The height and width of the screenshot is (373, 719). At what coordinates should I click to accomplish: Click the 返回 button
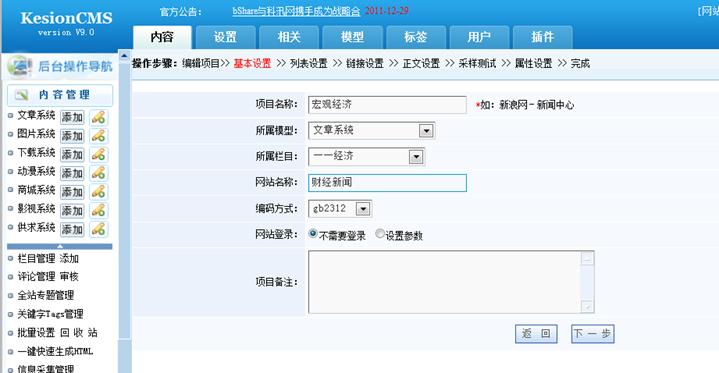(536, 334)
